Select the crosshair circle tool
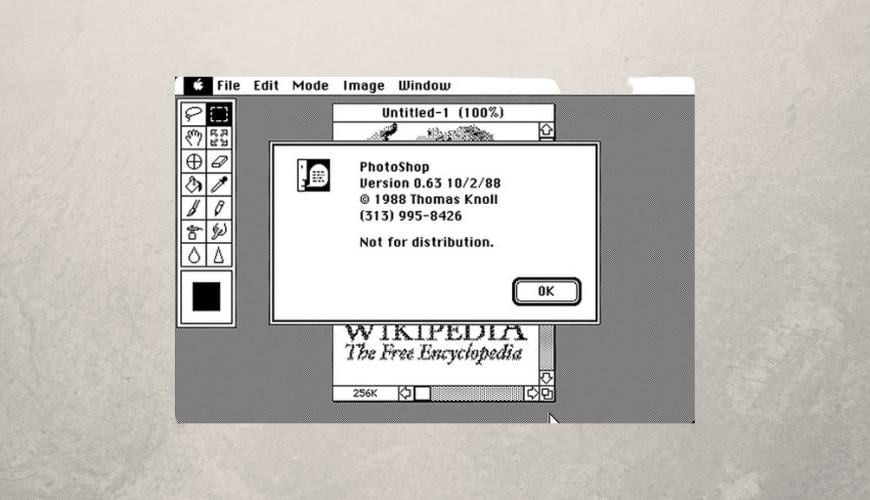 (x=194, y=161)
